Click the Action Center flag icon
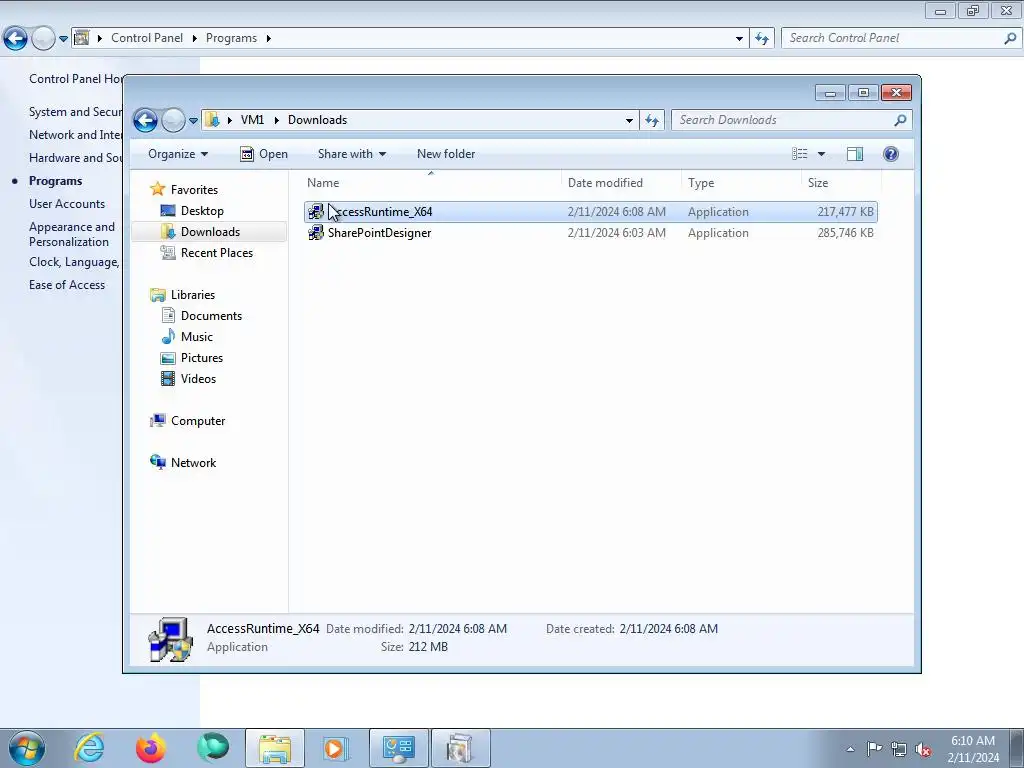 point(874,749)
